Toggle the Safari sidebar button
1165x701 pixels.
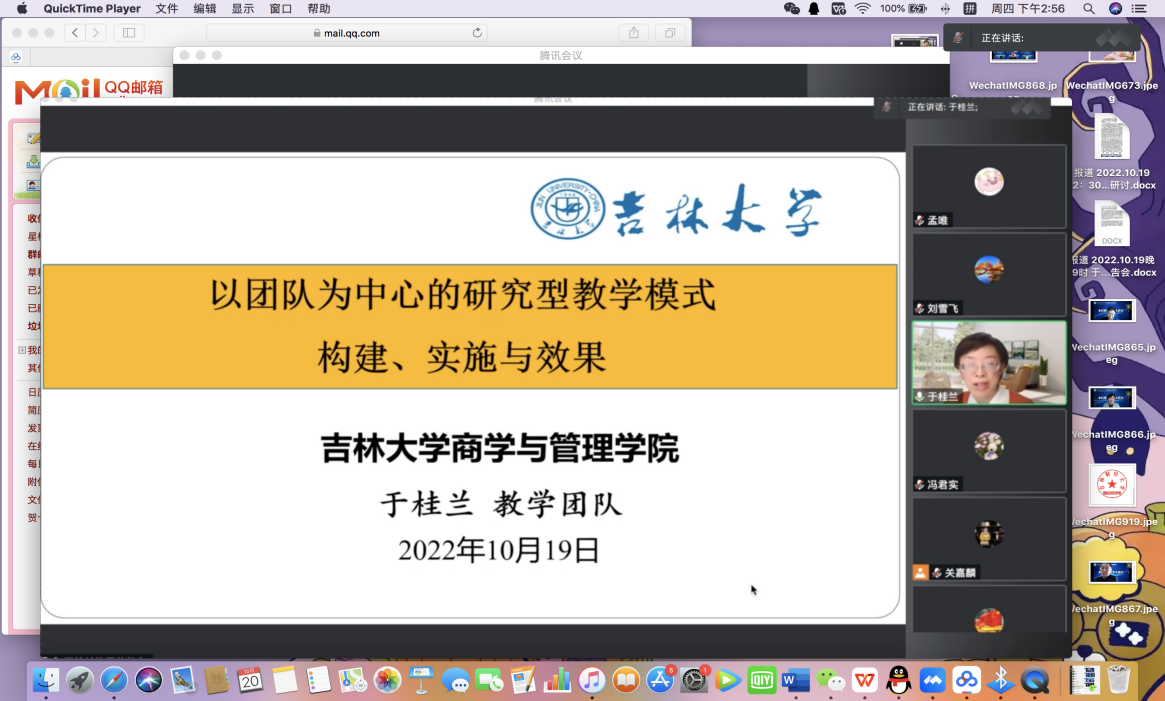[x=128, y=33]
